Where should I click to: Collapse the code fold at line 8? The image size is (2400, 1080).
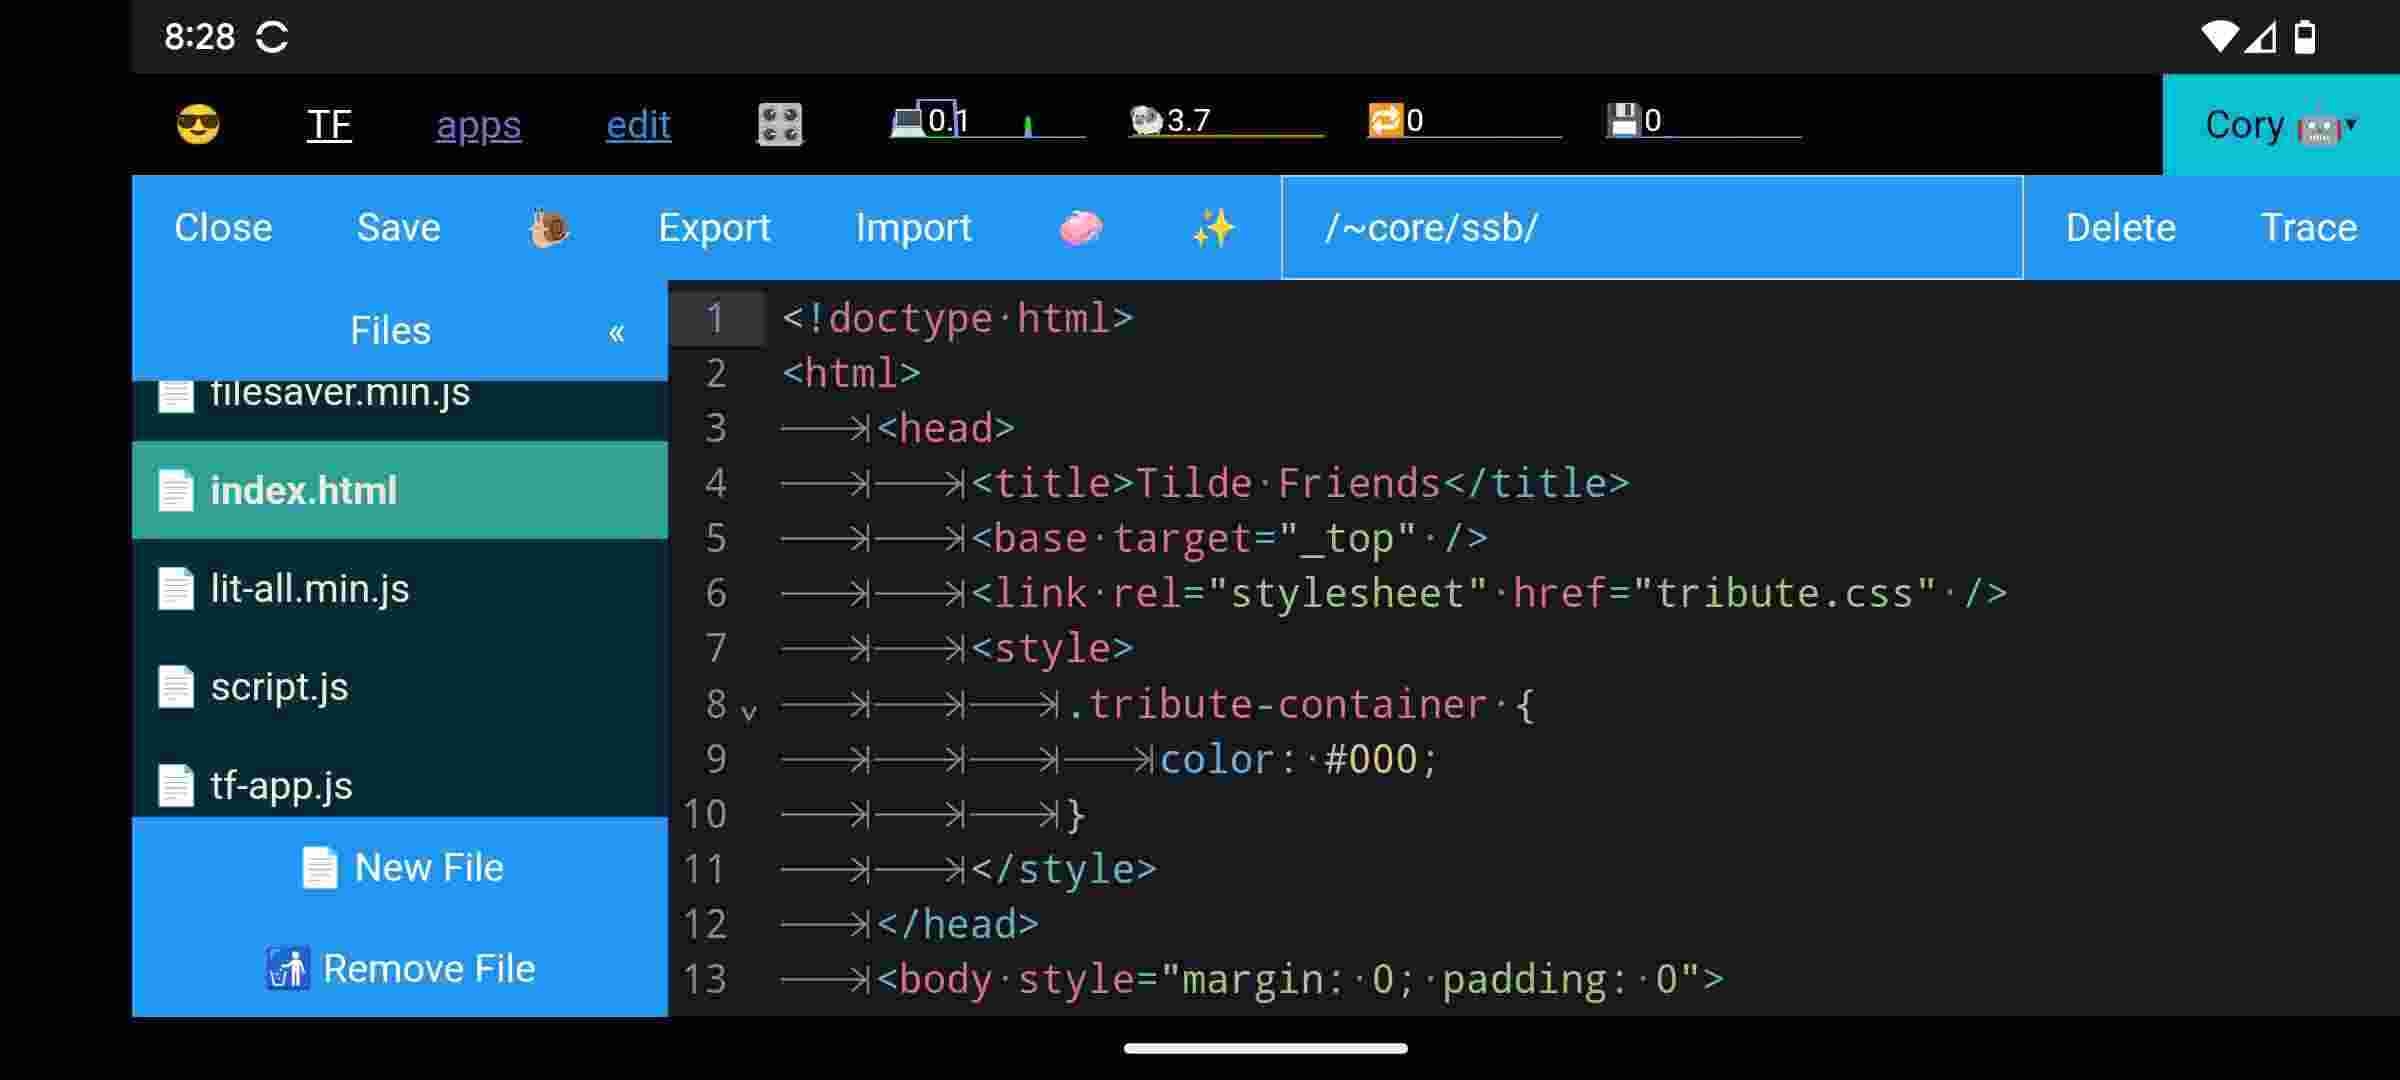(x=748, y=710)
